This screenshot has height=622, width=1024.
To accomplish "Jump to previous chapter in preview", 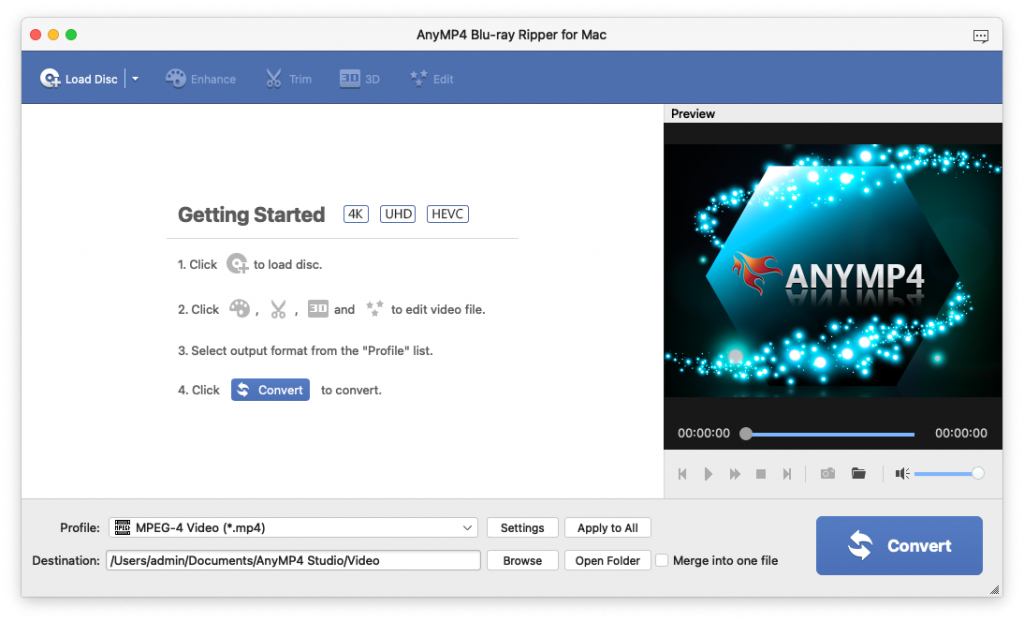I will (x=682, y=474).
